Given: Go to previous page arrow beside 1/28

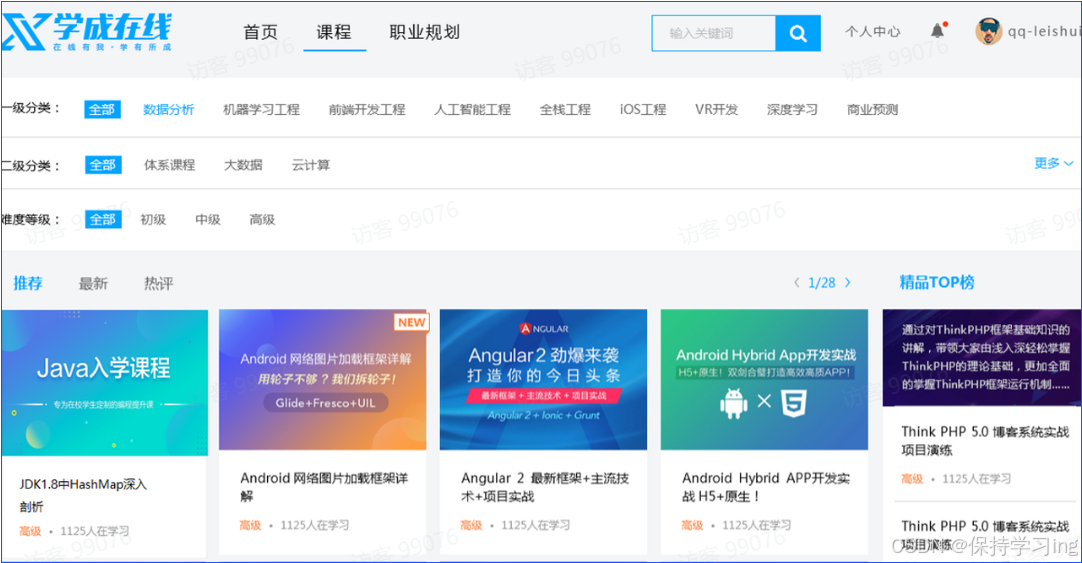Looking at the screenshot, I should point(796,283).
